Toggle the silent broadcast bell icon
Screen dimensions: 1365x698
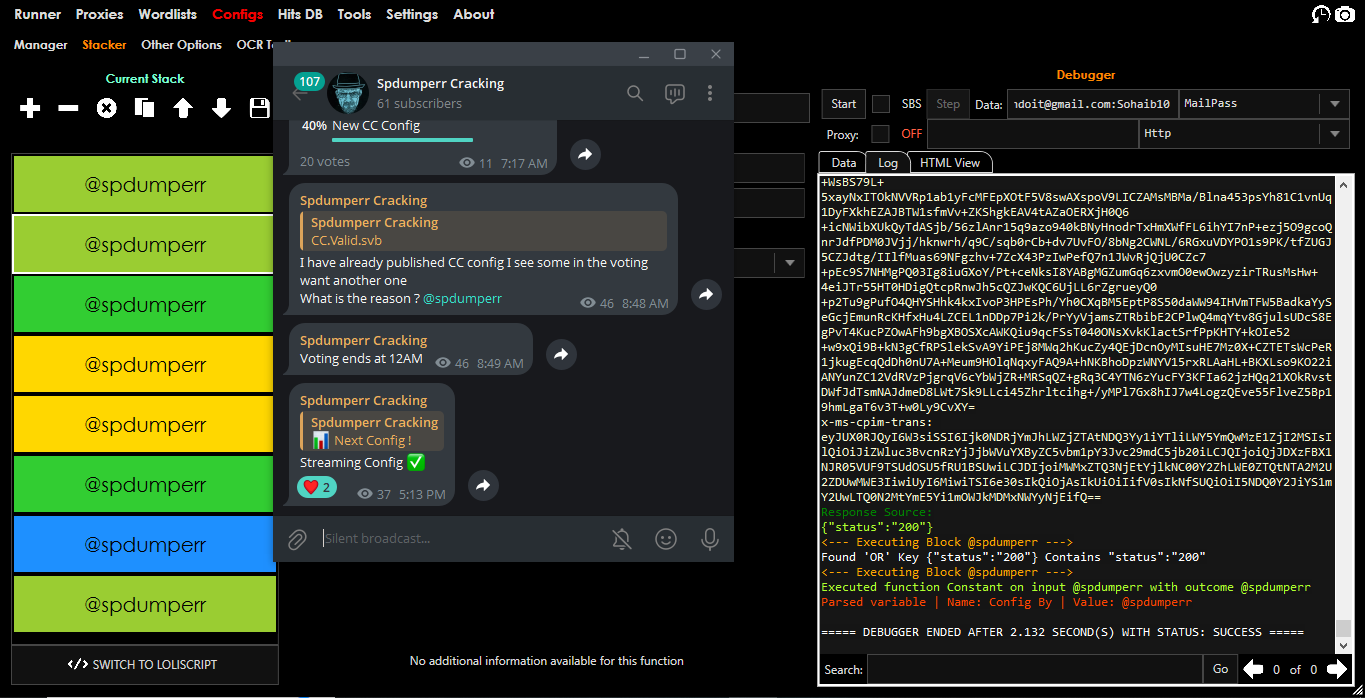coord(622,539)
